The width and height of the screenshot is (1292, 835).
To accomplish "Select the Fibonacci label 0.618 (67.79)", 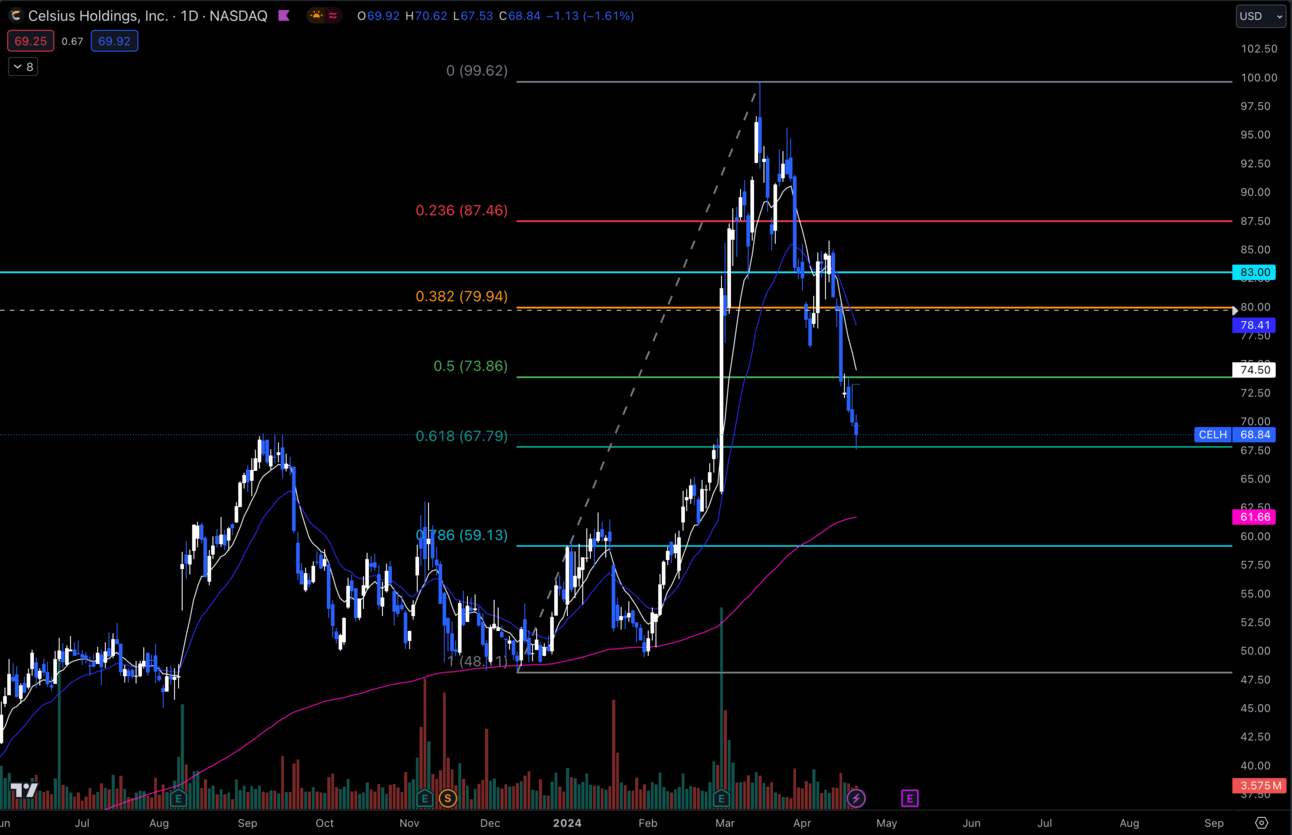I will (x=462, y=436).
